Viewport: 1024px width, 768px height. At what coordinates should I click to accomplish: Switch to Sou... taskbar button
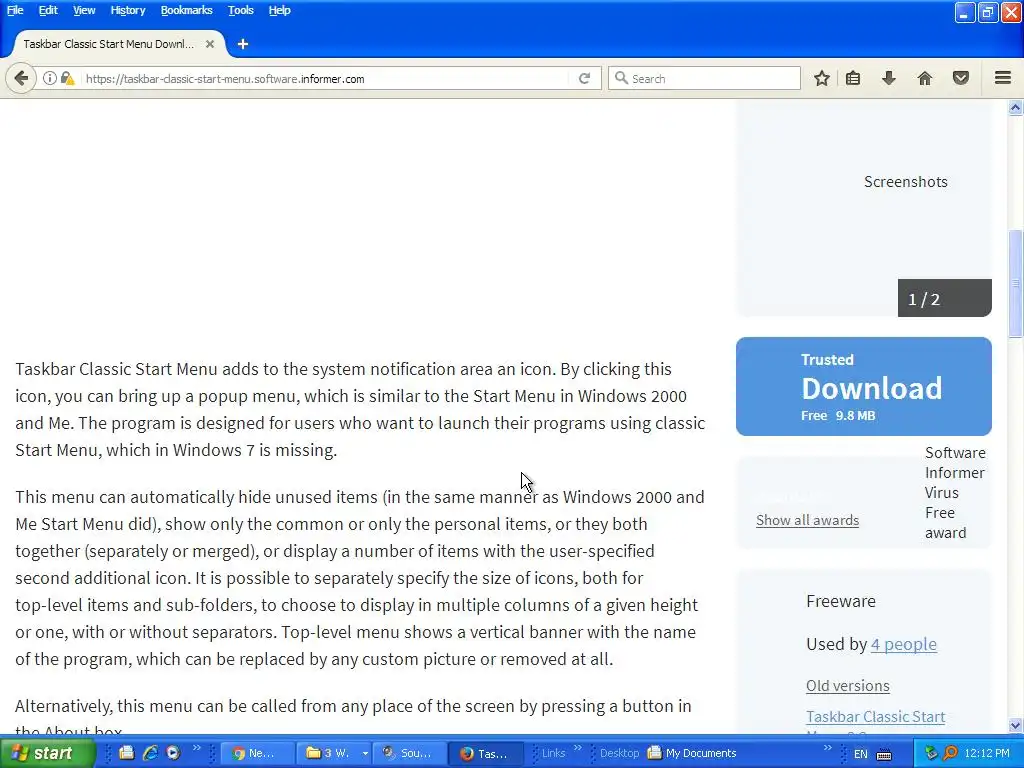pyautogui.click(x=409, y=753)
